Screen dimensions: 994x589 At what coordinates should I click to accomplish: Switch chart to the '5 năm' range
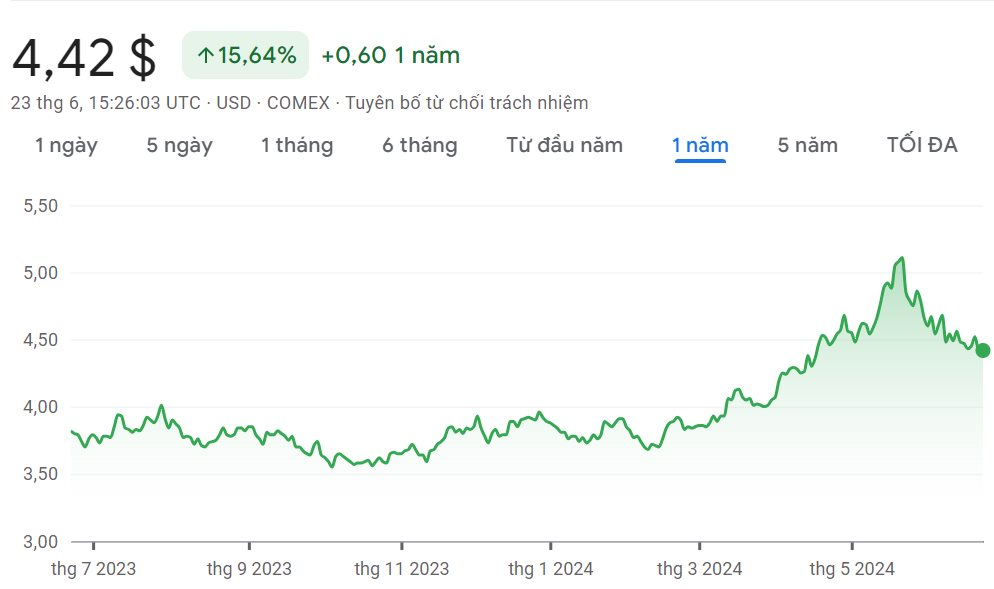pyautogui.click(x=807, y=145)
